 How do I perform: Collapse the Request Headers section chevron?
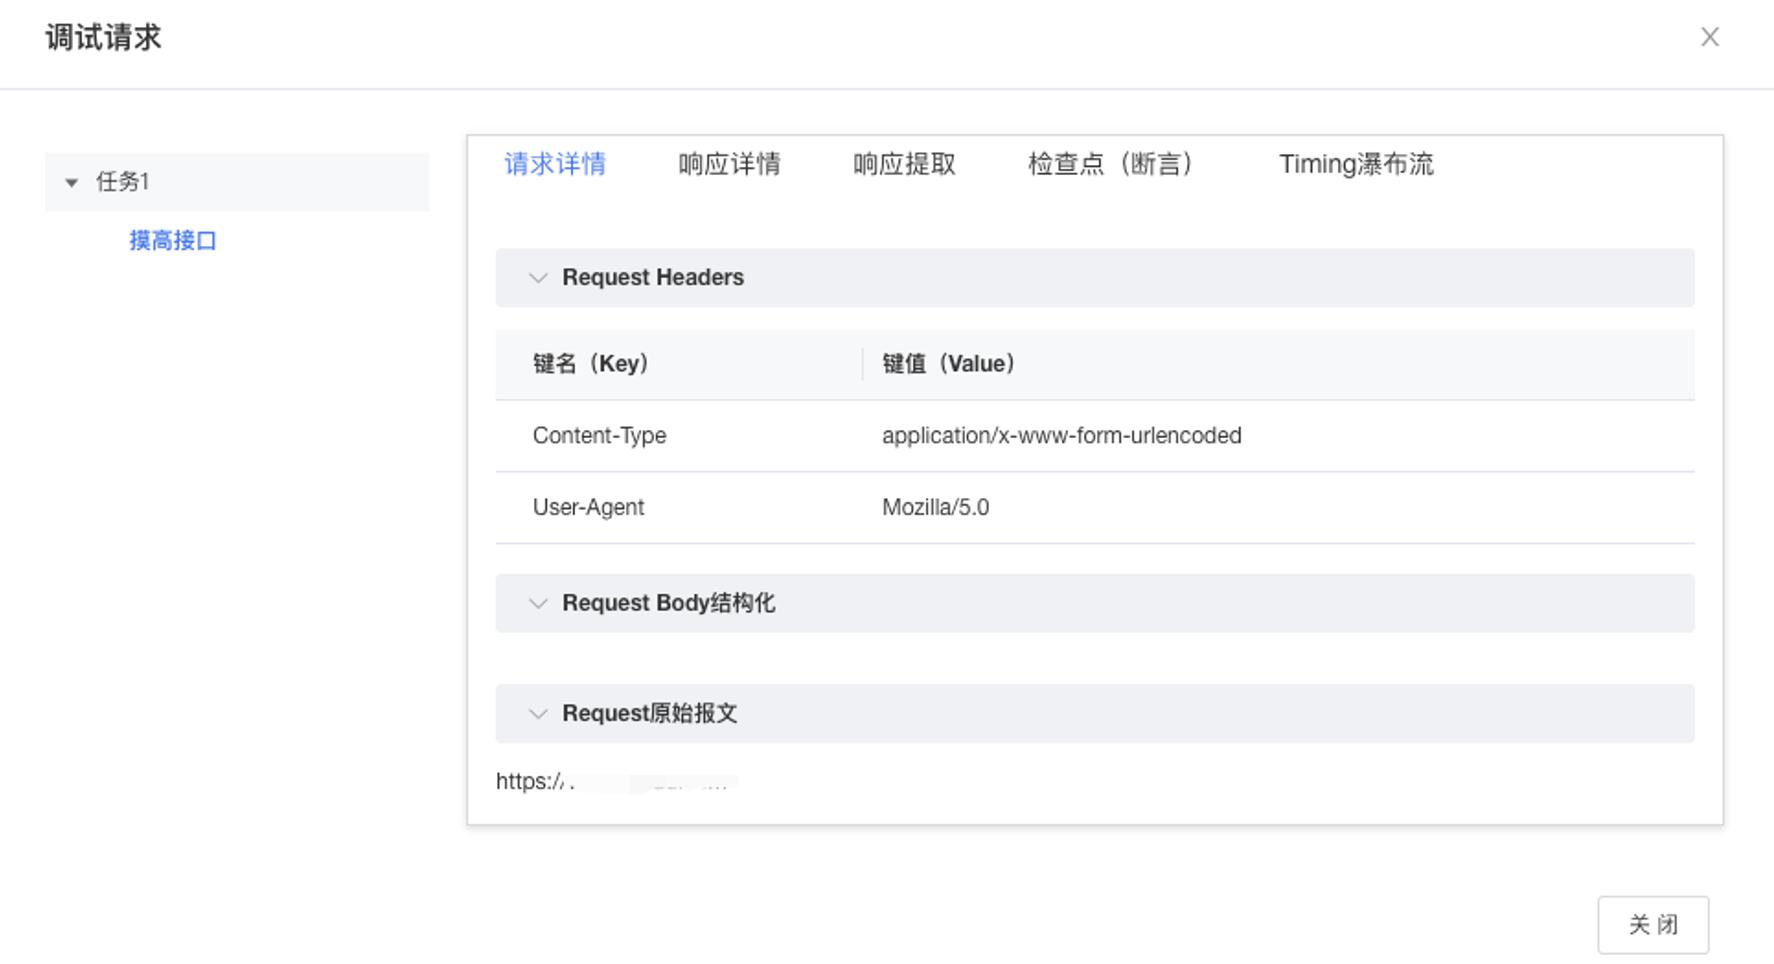pyautogui.click(x=538, y=278)
